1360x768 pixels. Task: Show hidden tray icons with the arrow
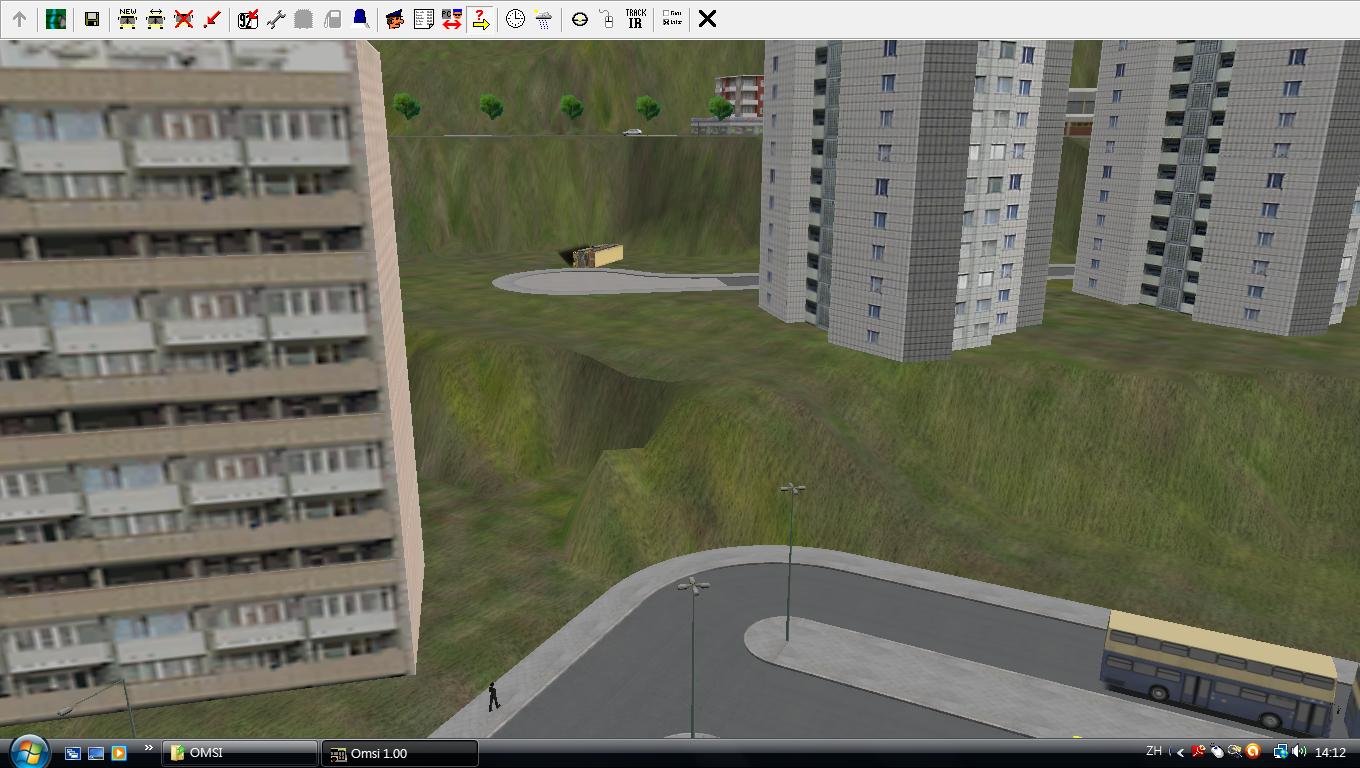point(1181,753)
